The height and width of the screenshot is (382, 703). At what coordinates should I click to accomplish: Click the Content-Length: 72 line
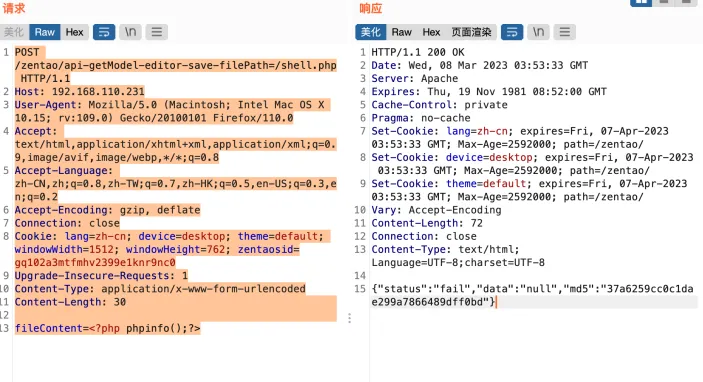pos(427,223)
